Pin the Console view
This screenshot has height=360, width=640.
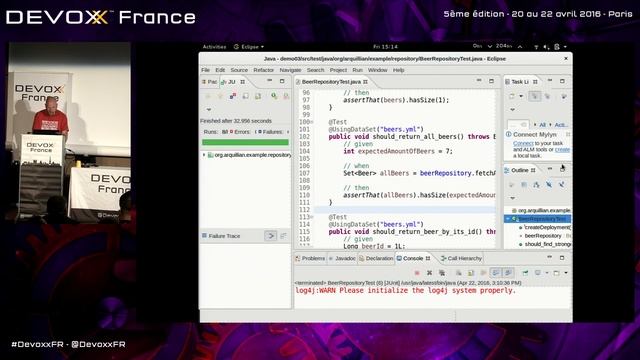[x=525, y=273]
